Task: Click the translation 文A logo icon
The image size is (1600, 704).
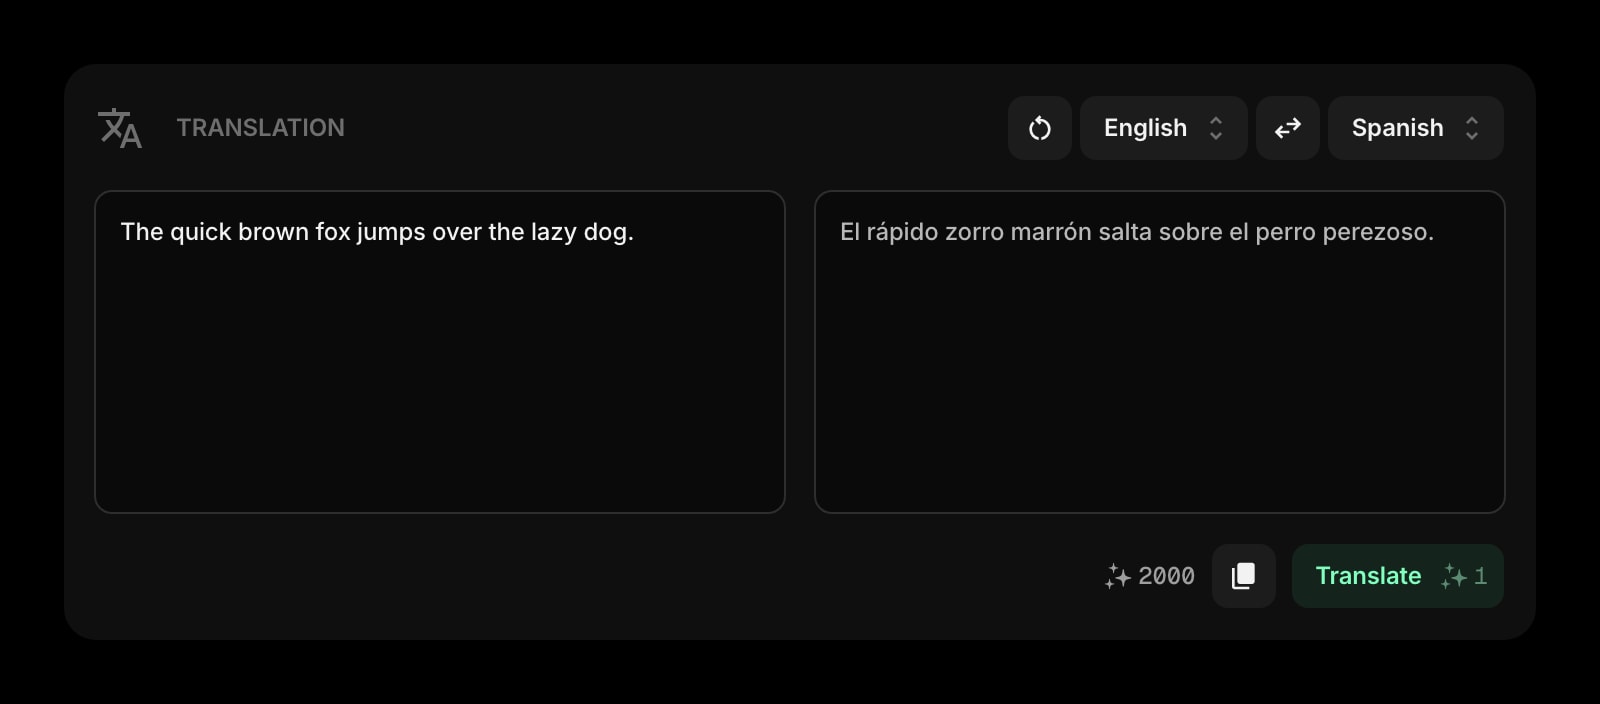Action: (121, 128)
